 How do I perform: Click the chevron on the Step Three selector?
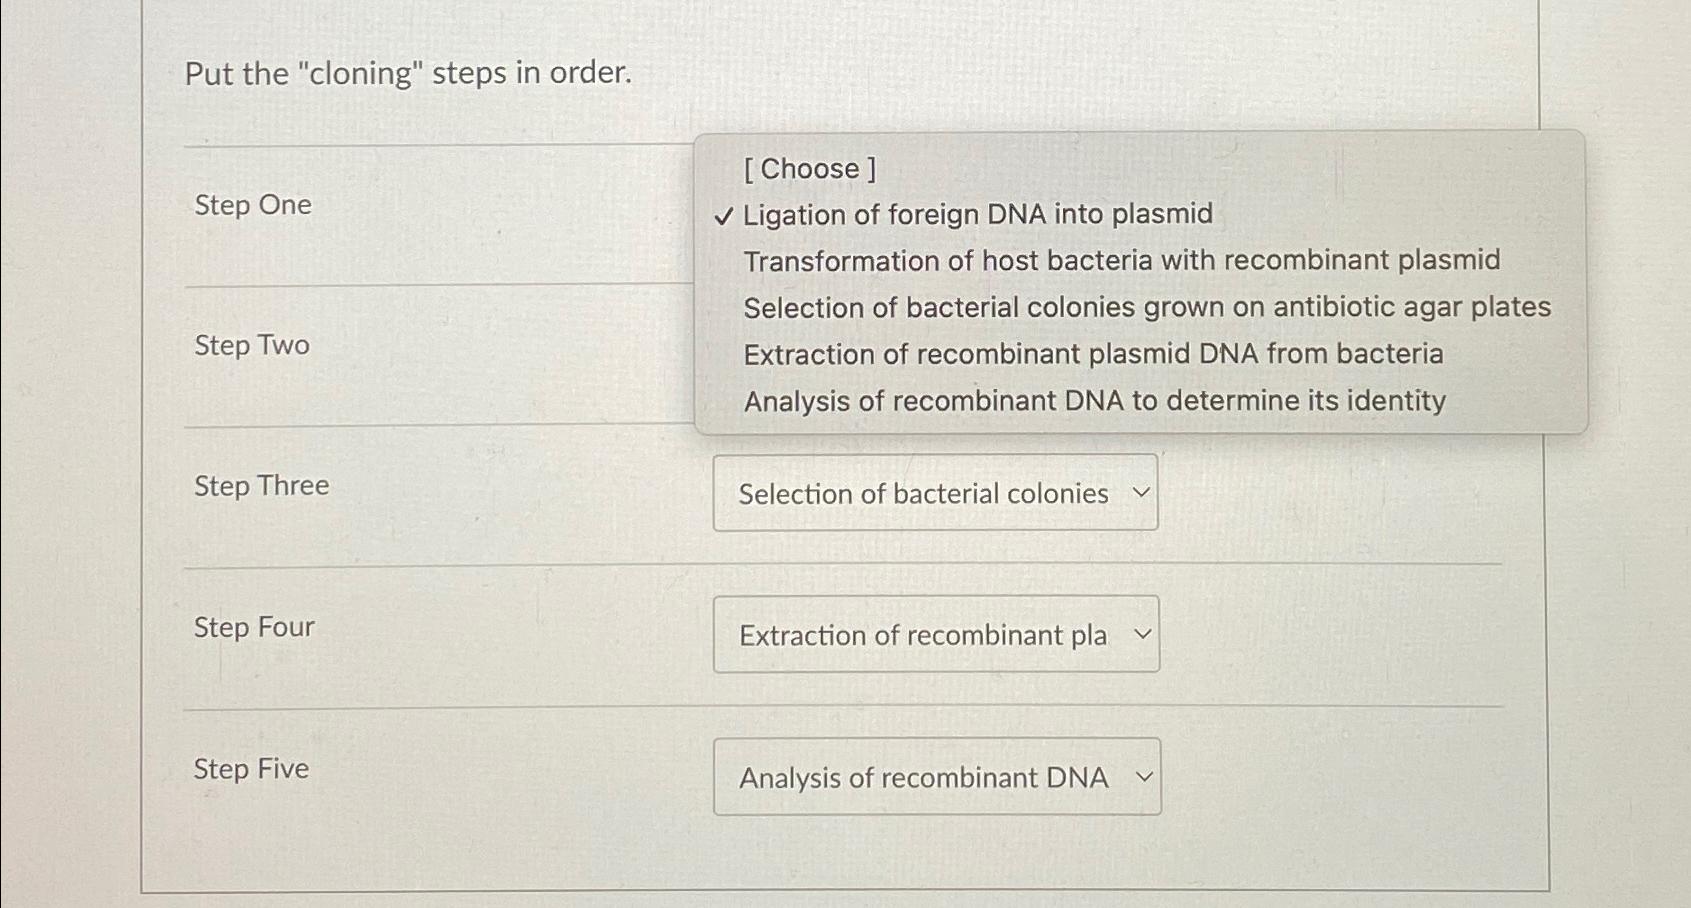click(x=1143, y=493)
